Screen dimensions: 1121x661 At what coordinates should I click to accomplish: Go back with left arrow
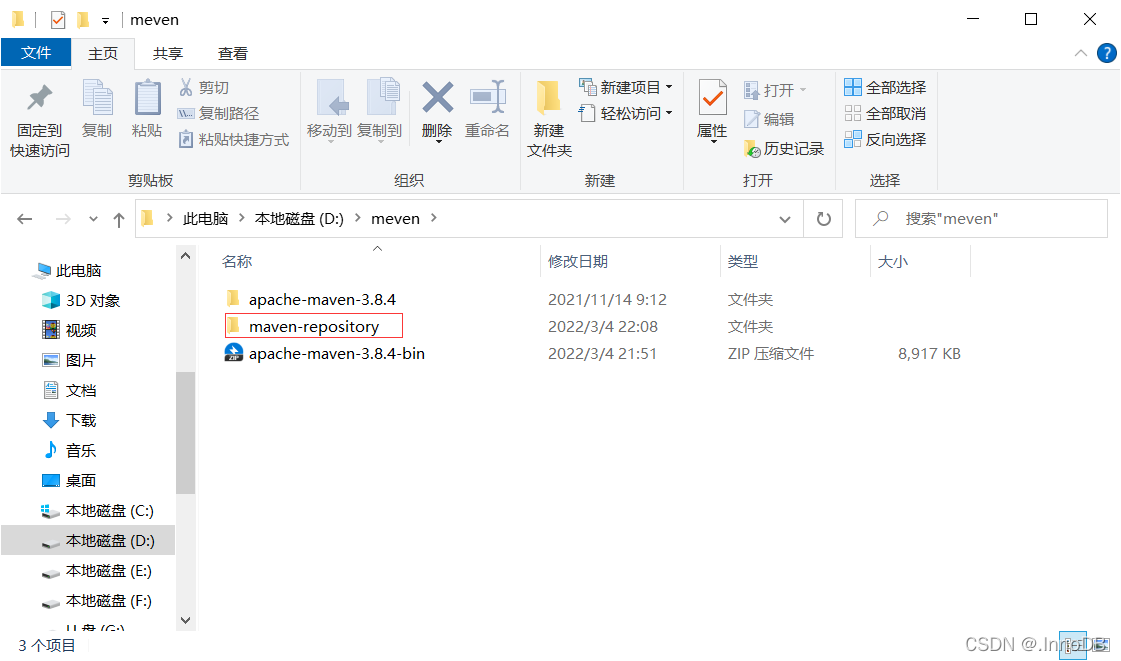pyautogui.click(x=25, y=219)
